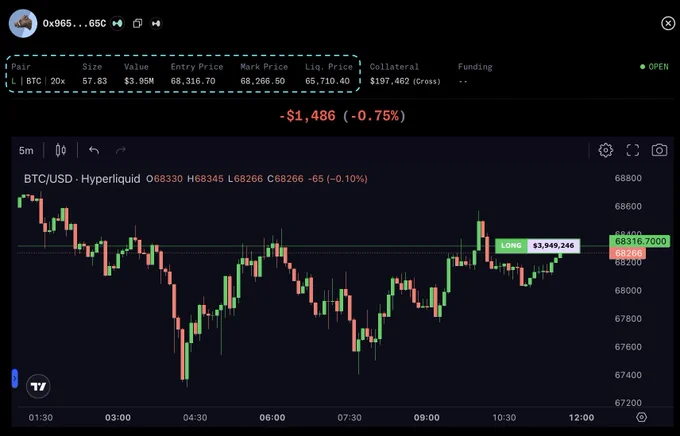The width and height of the screenshot is (680, 436).
Task: Click the Entry Price column header
Action: (197, 67)
